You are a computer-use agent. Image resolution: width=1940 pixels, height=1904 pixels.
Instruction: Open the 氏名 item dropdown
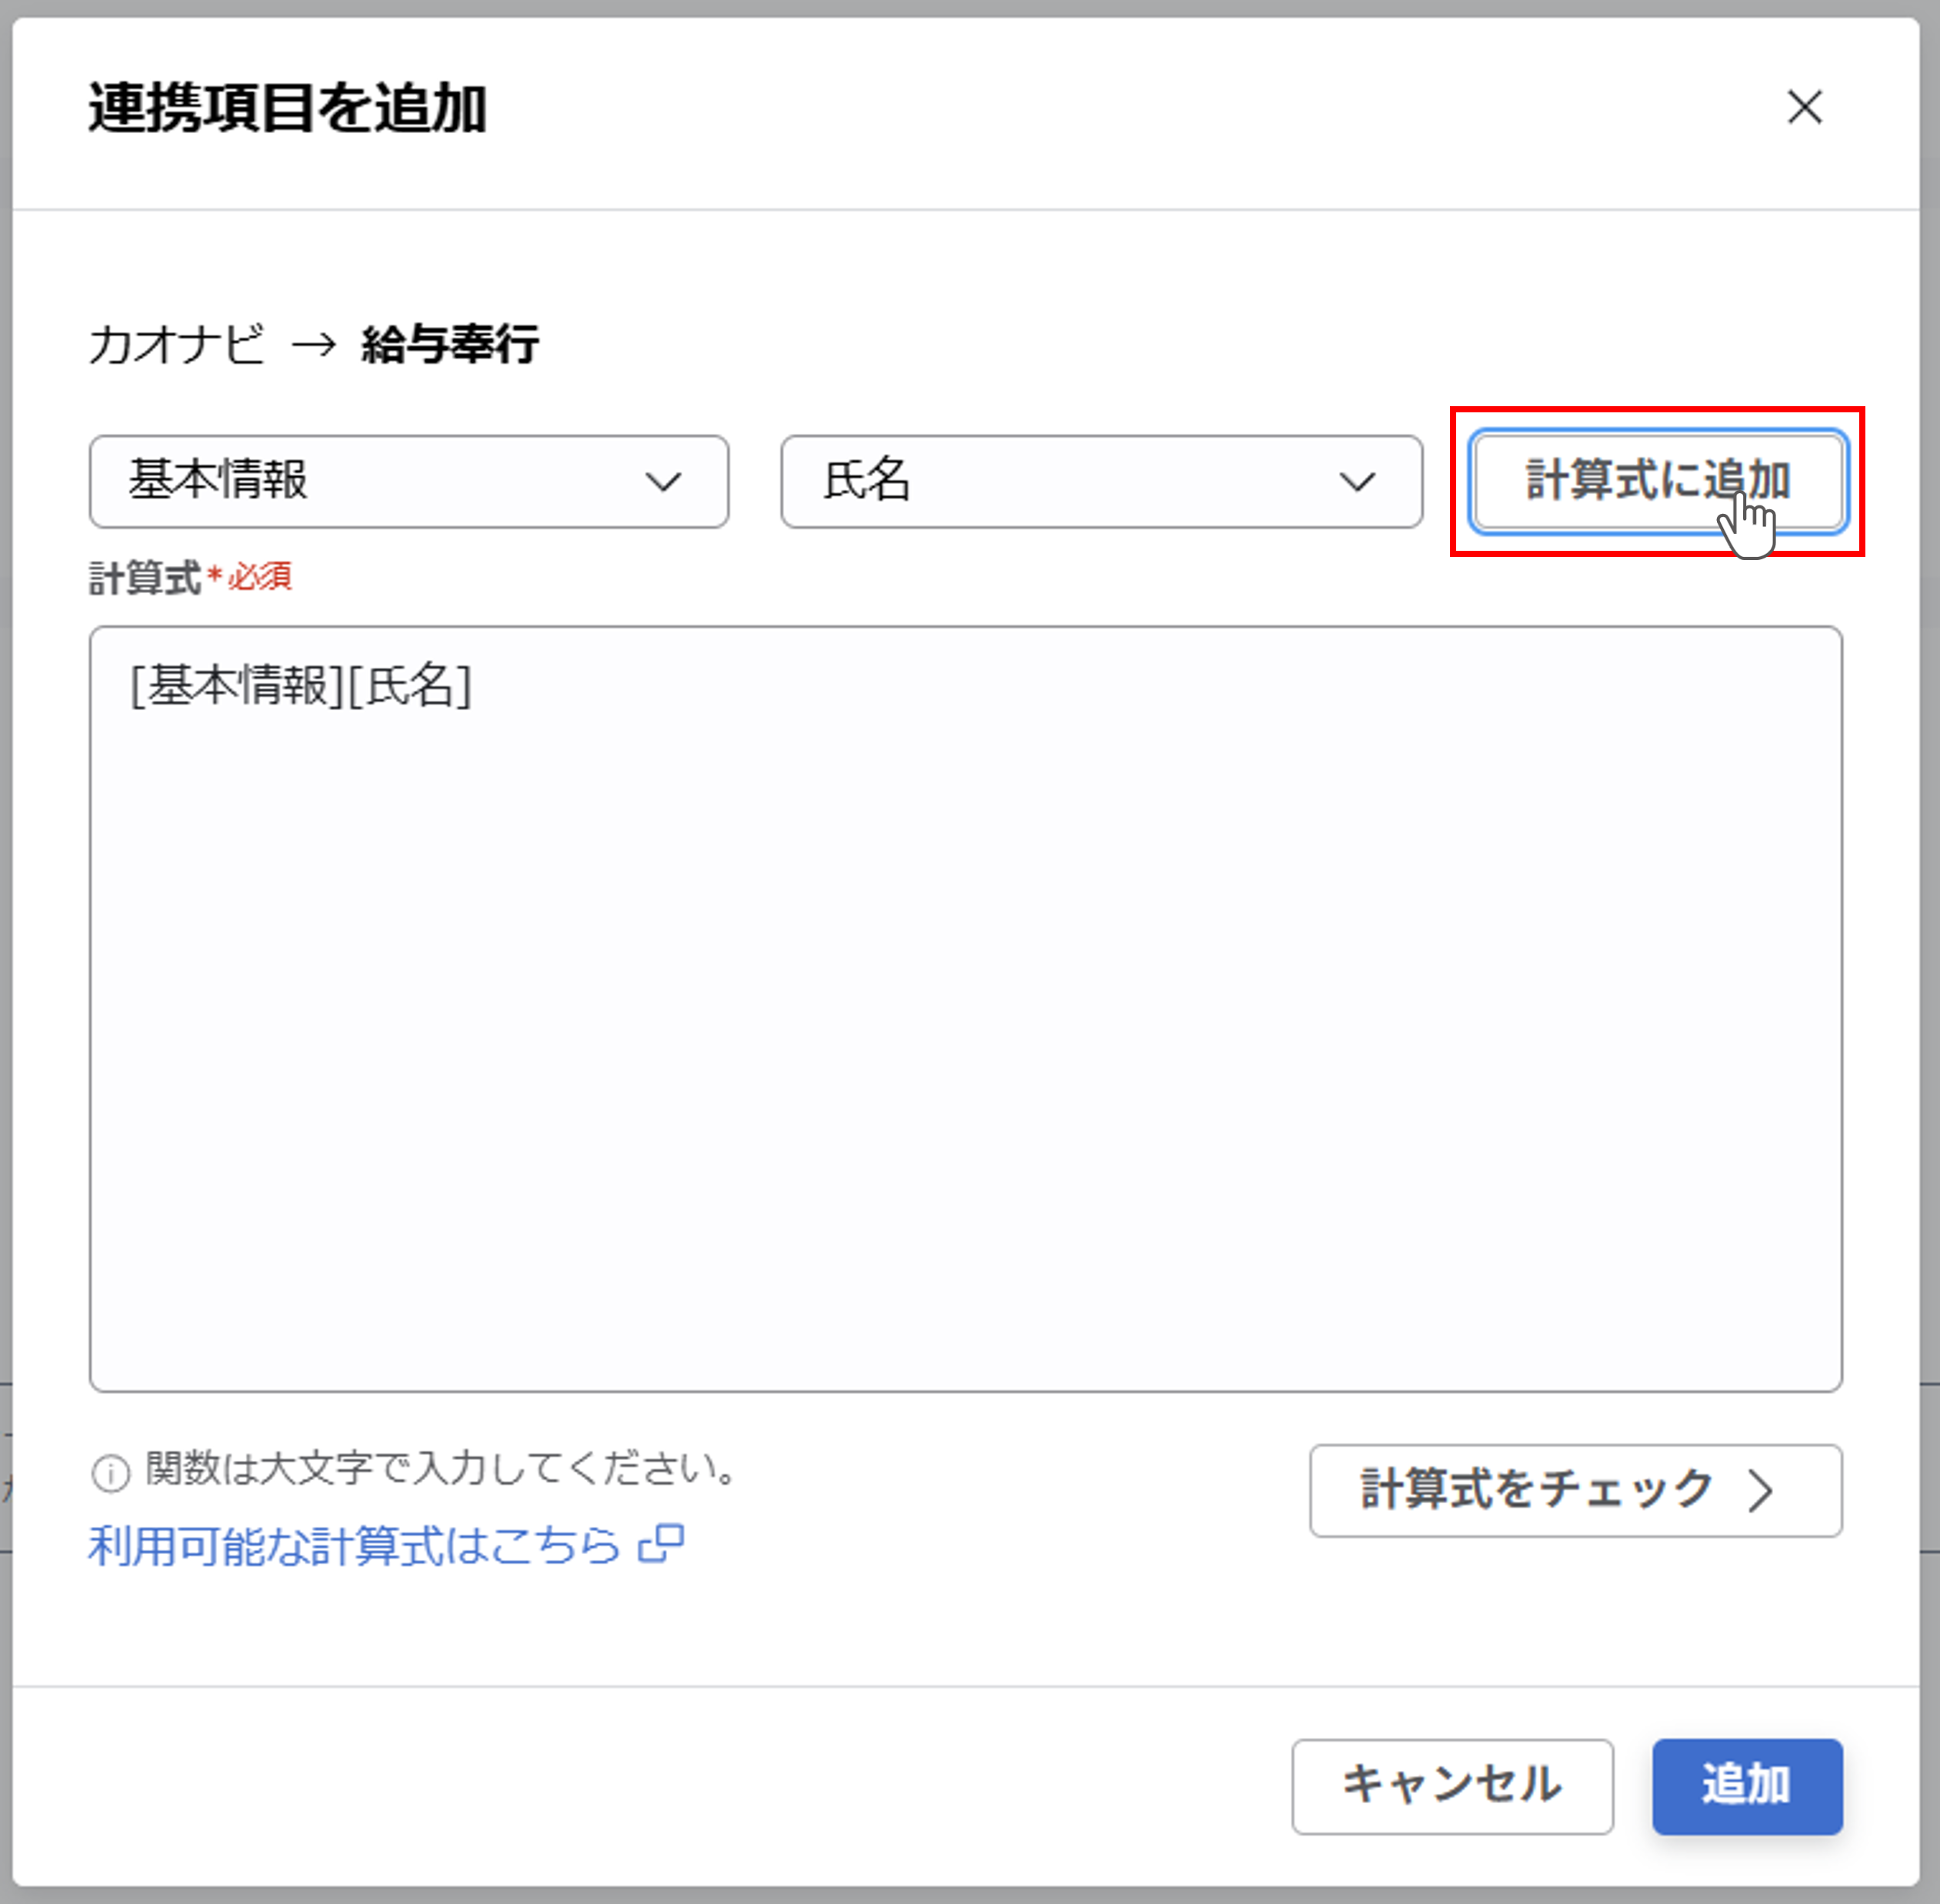(x=1101, y=481)
